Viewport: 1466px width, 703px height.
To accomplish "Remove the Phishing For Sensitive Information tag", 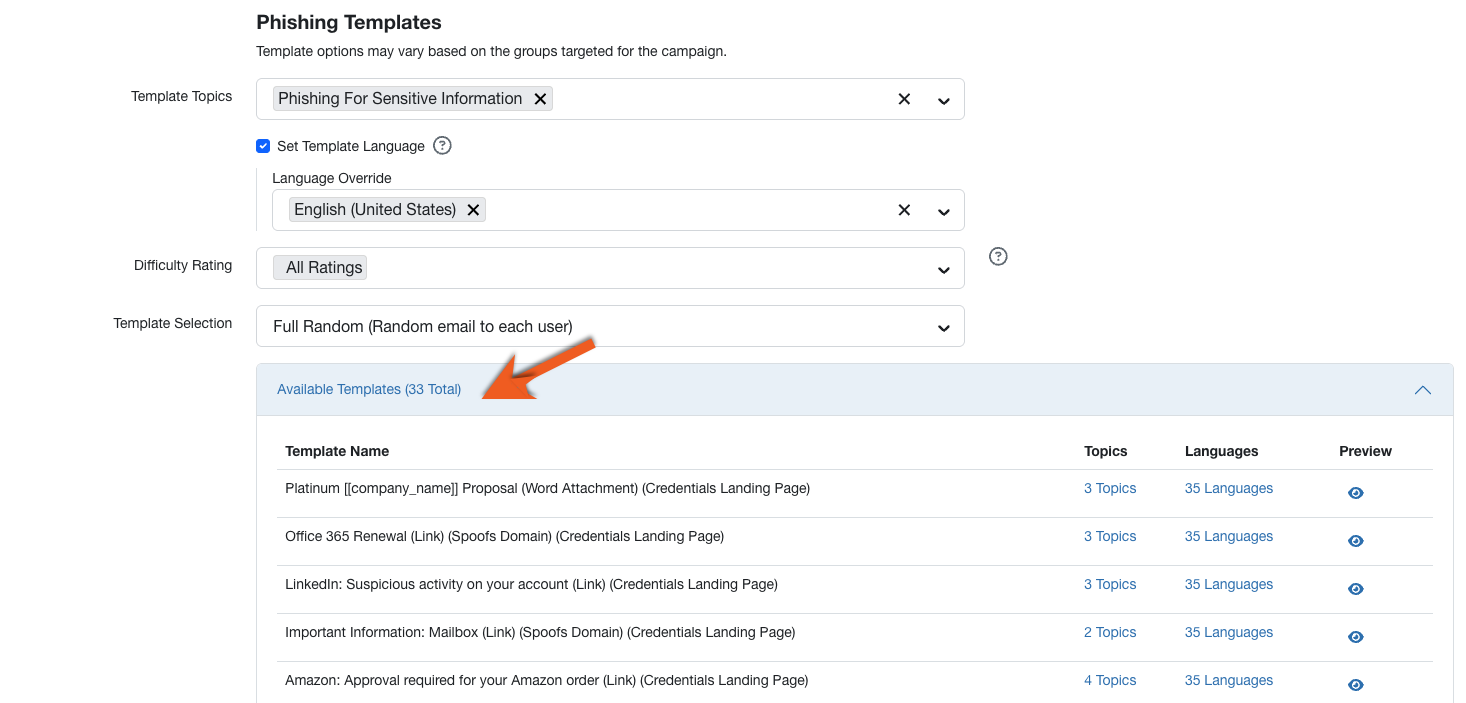I will [x=540, y=98].
